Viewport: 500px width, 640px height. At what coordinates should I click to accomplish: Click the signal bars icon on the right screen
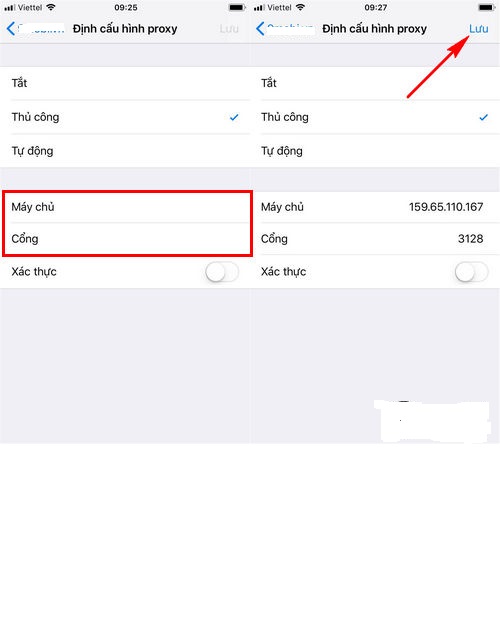(x=259, y=7)
